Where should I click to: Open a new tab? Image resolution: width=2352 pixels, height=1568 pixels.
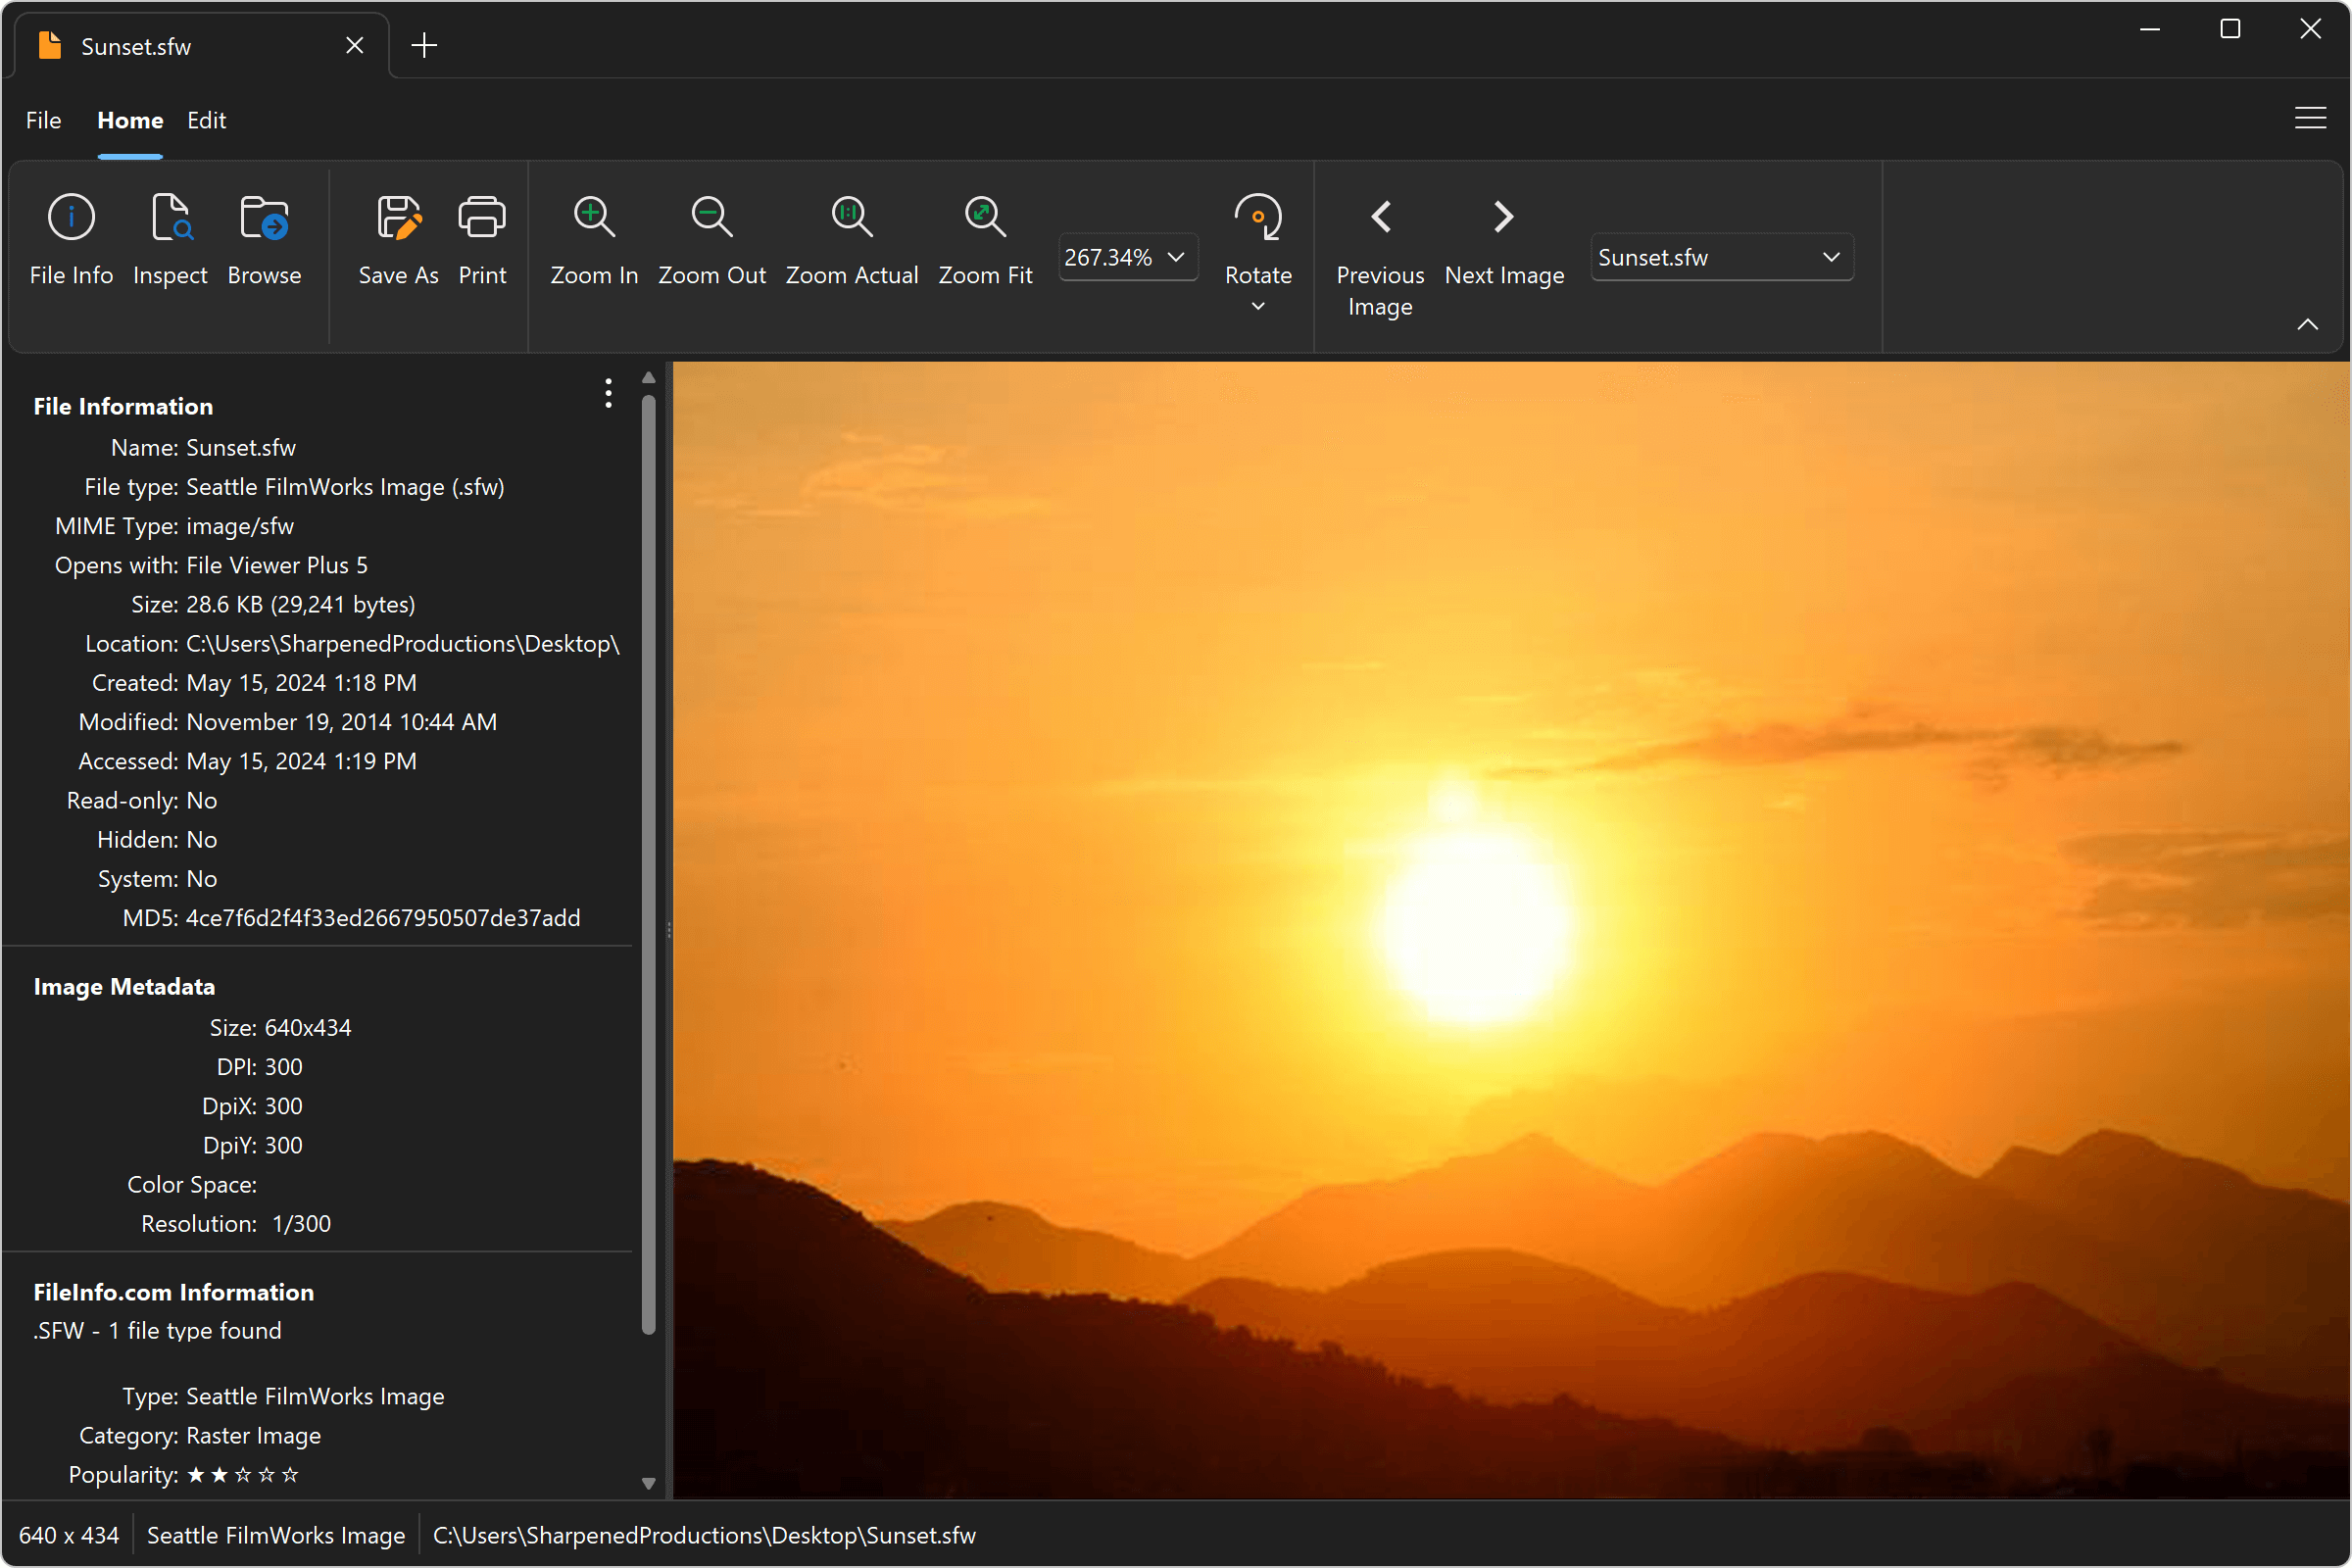pos(423,45)
